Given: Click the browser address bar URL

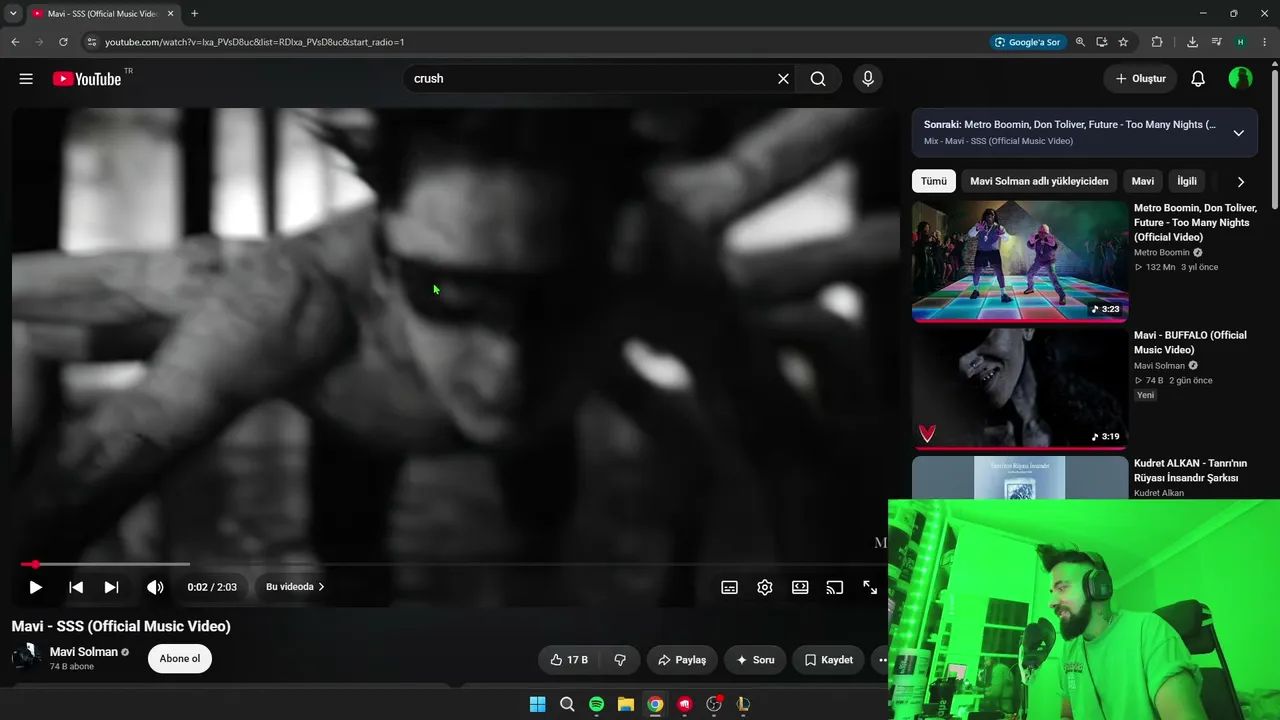Looking at the screenshot, I should (x=255, y=42).
